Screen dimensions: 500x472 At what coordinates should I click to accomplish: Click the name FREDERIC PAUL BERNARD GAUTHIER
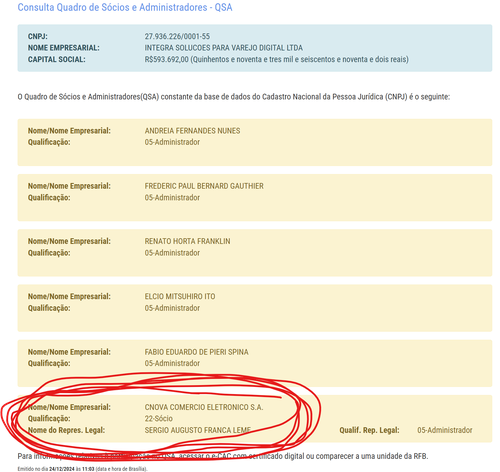204,186
